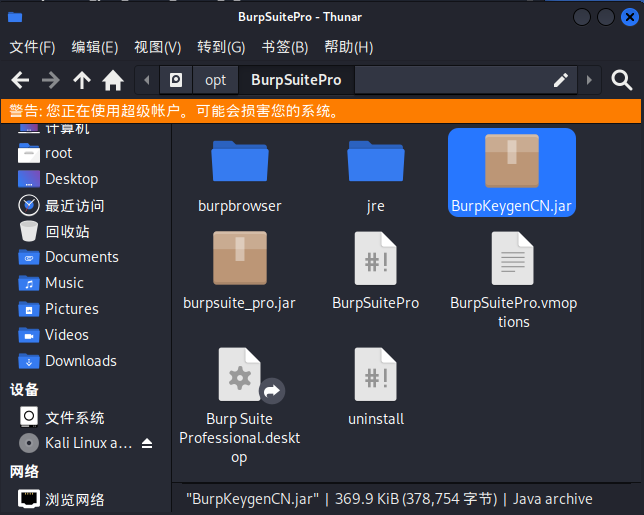Click the jre folder name label
644x515 pixels.
point(376,206)
